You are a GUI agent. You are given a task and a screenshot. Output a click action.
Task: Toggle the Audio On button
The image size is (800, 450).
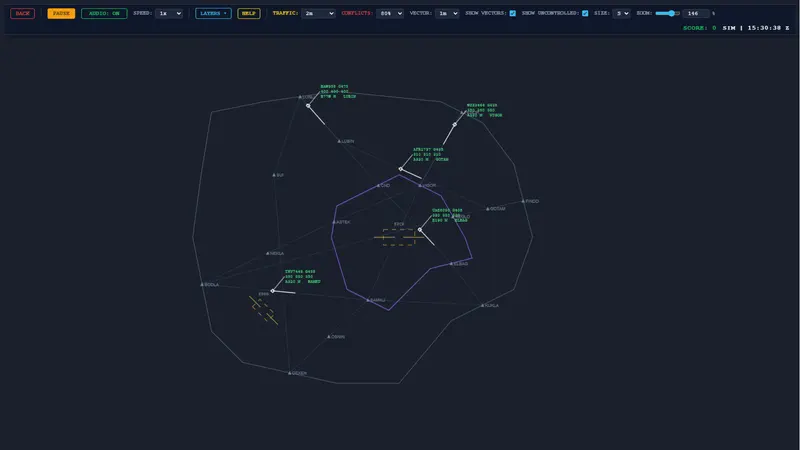[104, 13]
